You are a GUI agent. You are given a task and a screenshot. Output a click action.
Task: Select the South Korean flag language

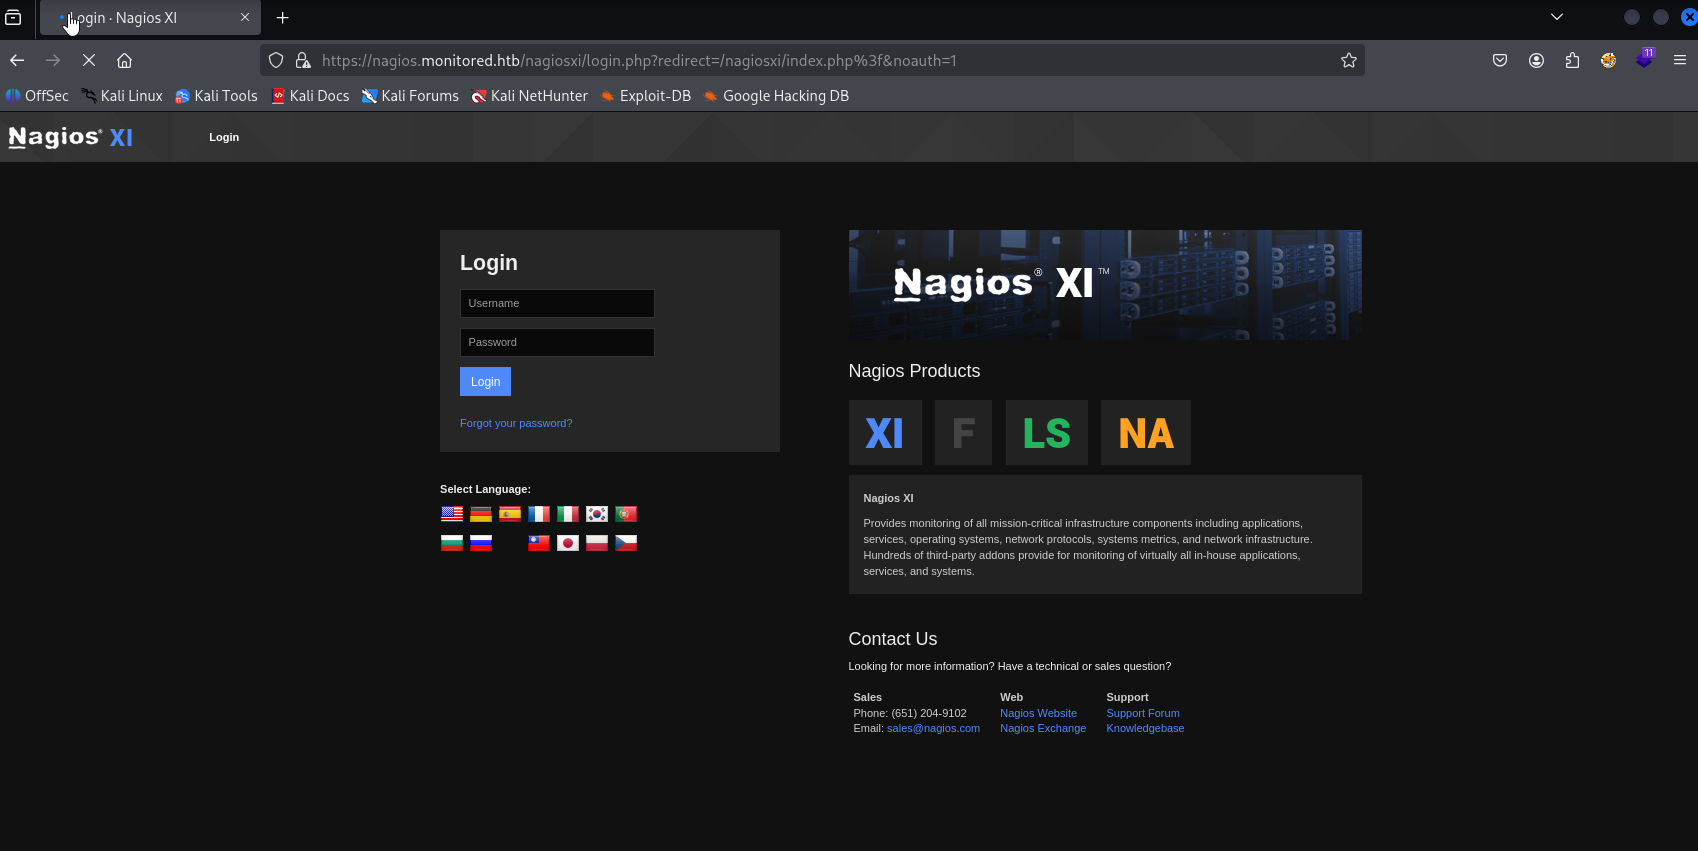597,514
